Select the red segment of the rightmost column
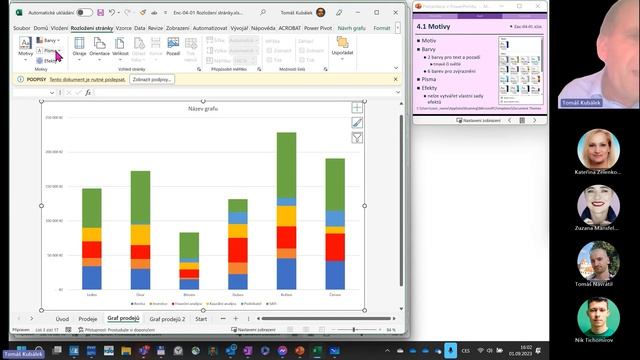 click(335, 247)
